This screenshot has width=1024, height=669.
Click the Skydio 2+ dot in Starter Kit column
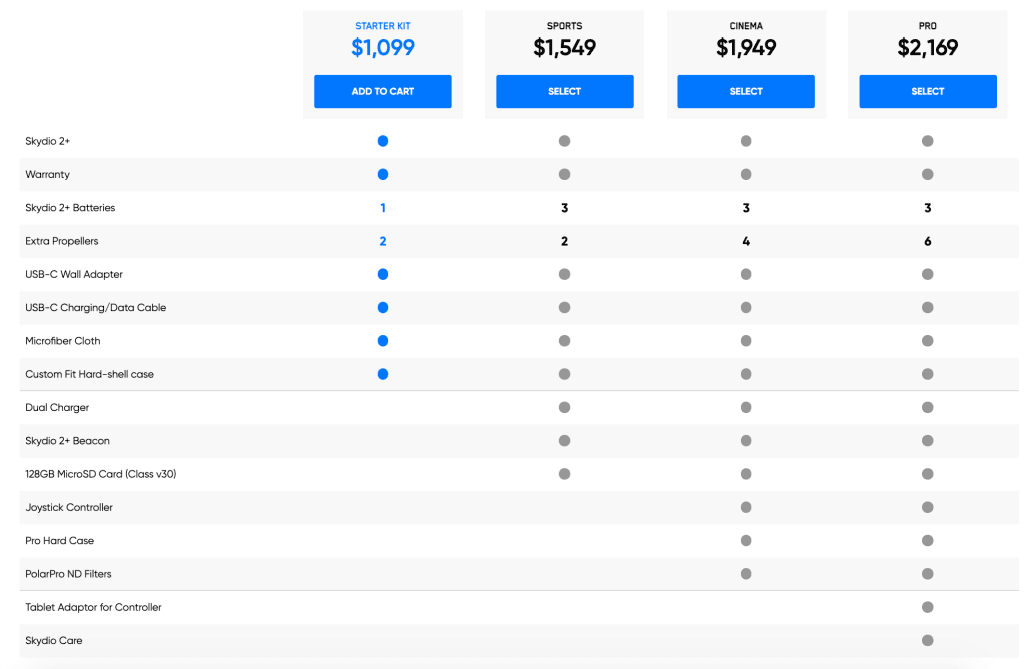(x=383, y=141)
